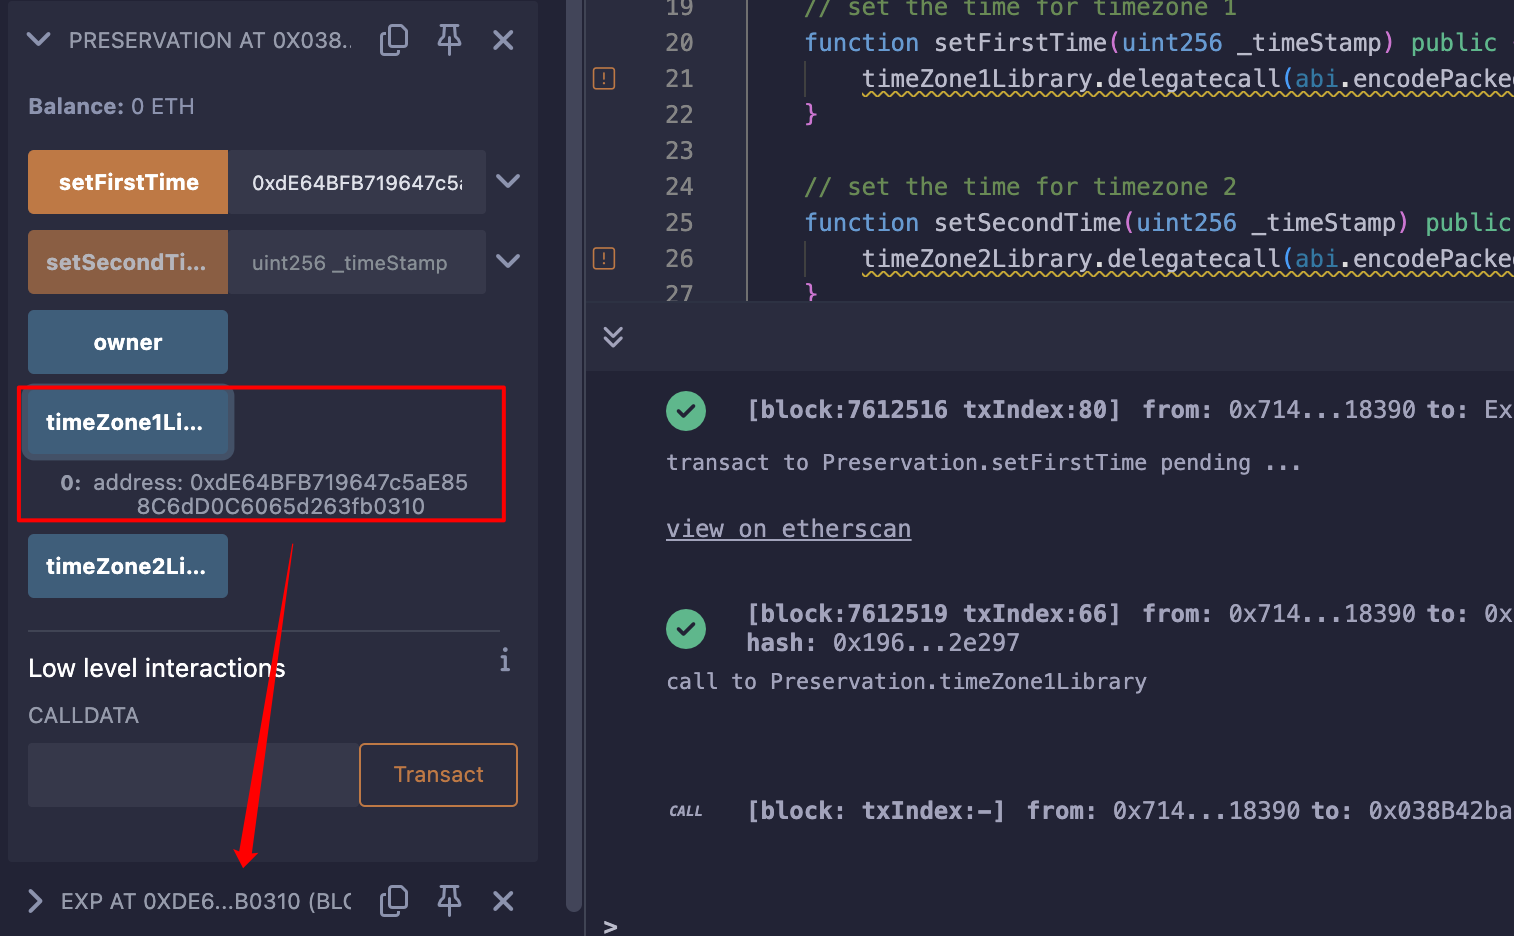The width and height of the screenshot is (1514, 936).
Task: Collapse the Preservation contract instance
Action: pos(38,40)
